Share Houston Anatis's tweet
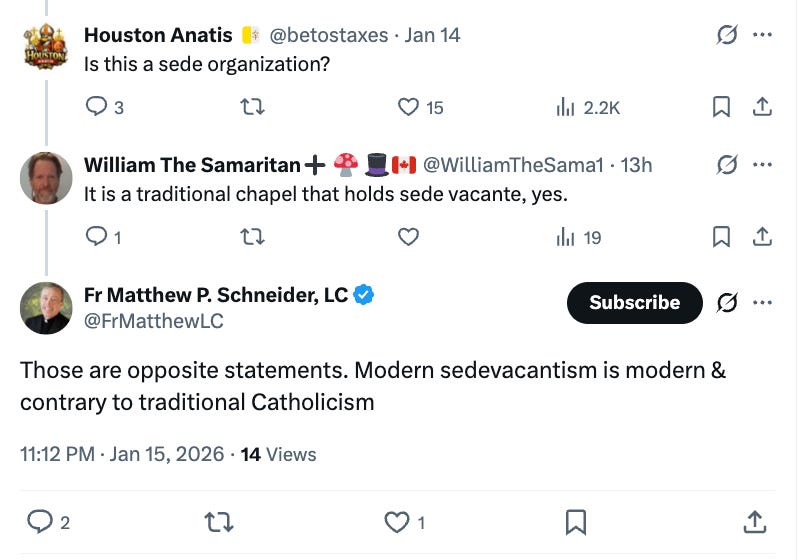Viewport: 799px width, 560px height. tap(761, 107)
